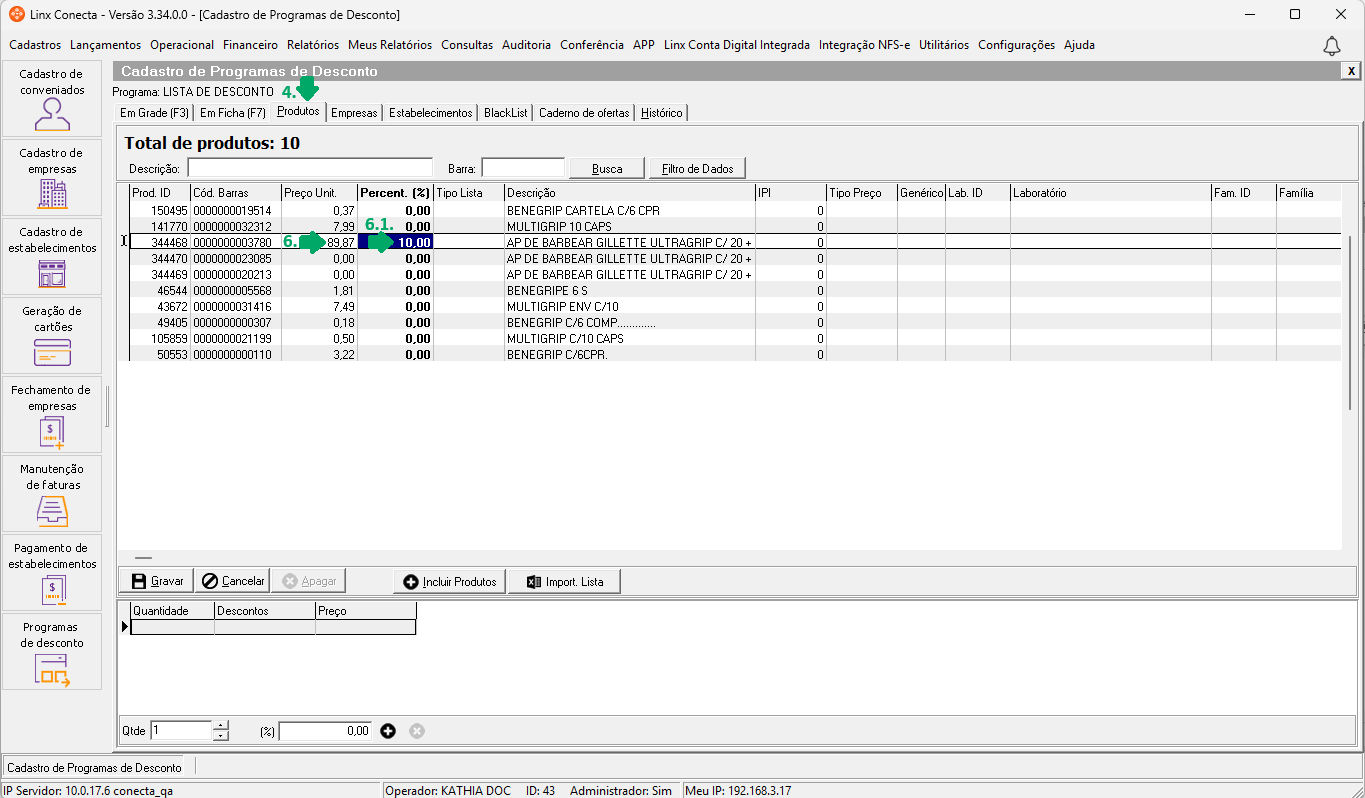Save changes with the Gravar button
Viewport: 1365px width, 798px height.
point(158,581)
